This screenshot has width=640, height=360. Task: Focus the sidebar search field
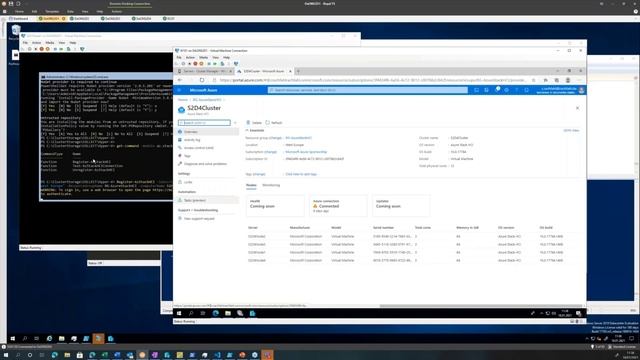204,123
